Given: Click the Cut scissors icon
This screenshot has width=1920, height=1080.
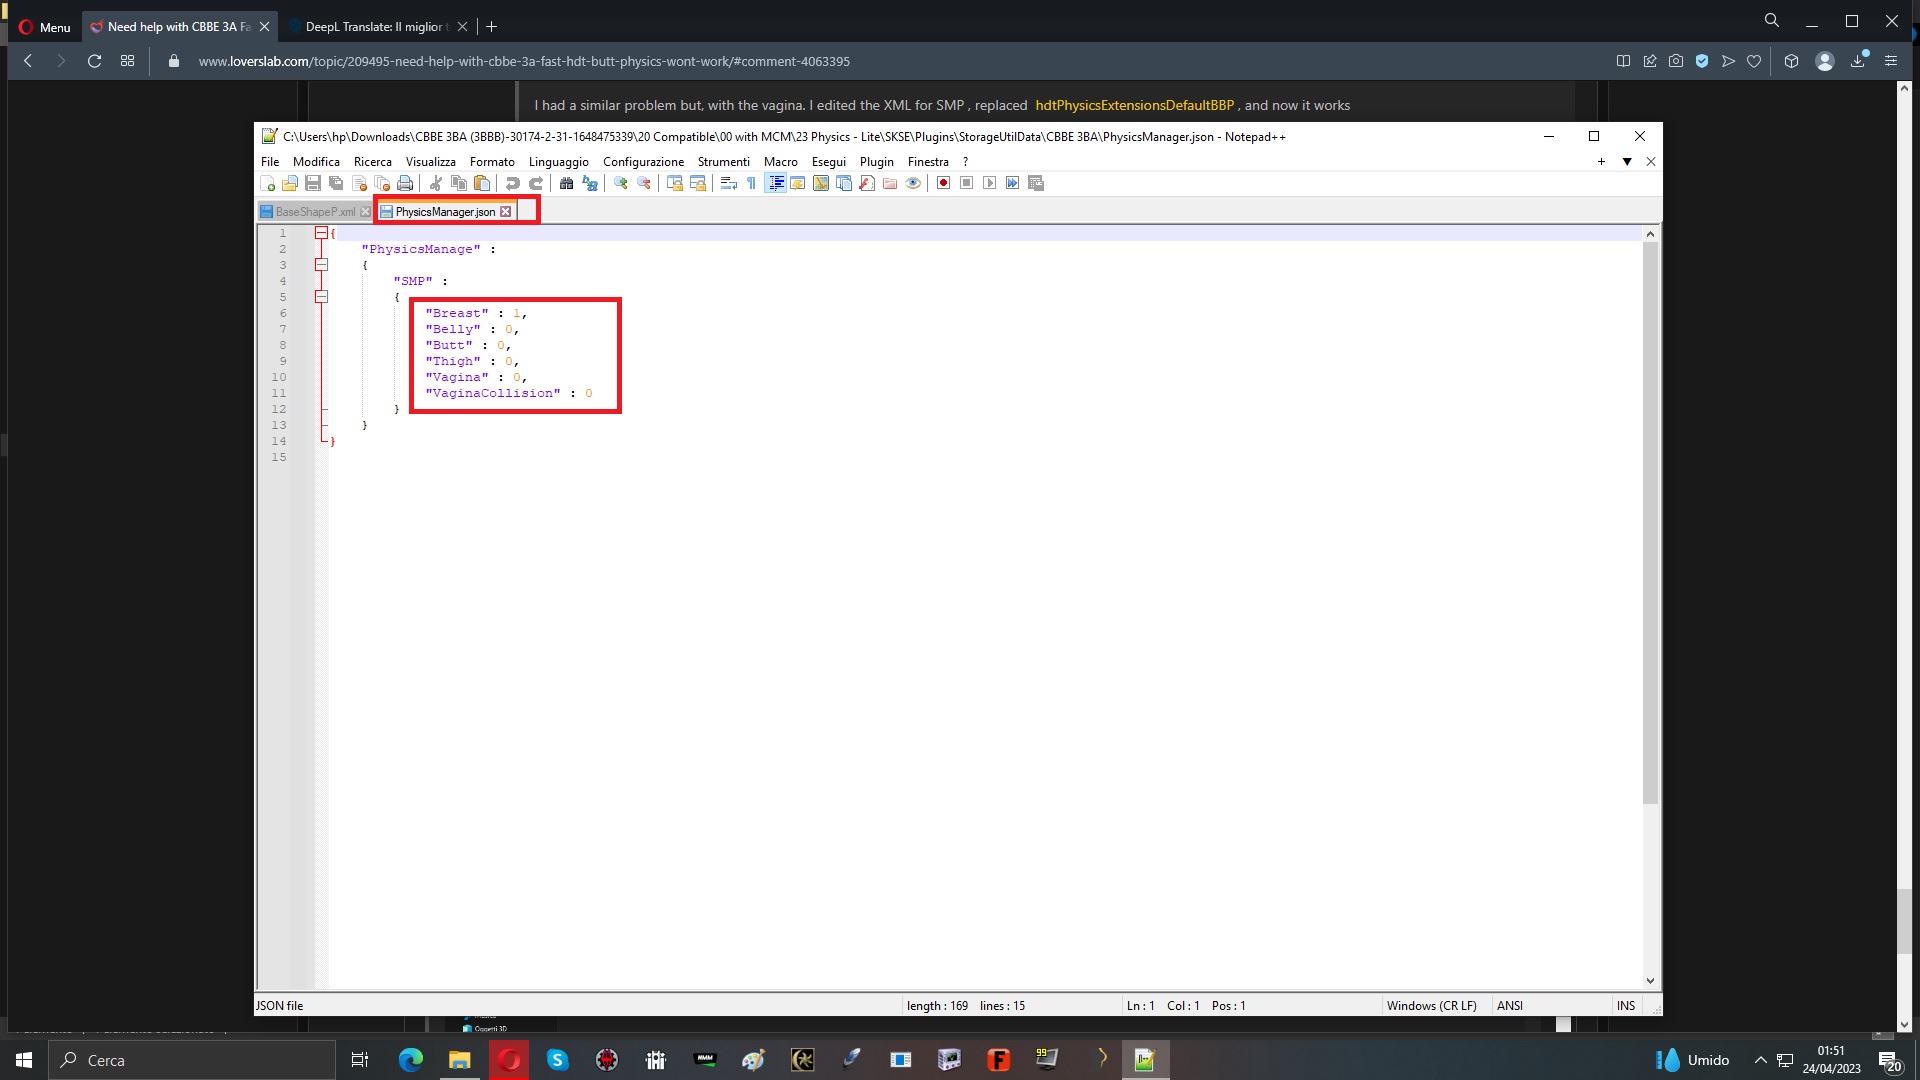Looking at the screenshot, I should pyautogui.click(x=435, y=183).
